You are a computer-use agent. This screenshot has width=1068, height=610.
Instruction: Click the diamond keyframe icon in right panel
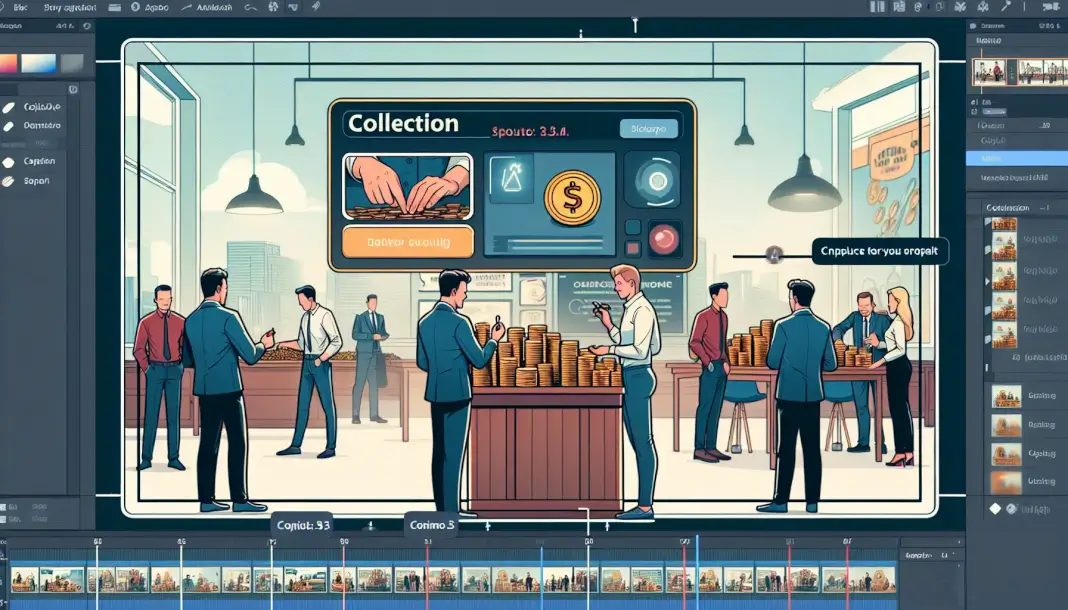(x=994, y=508)
